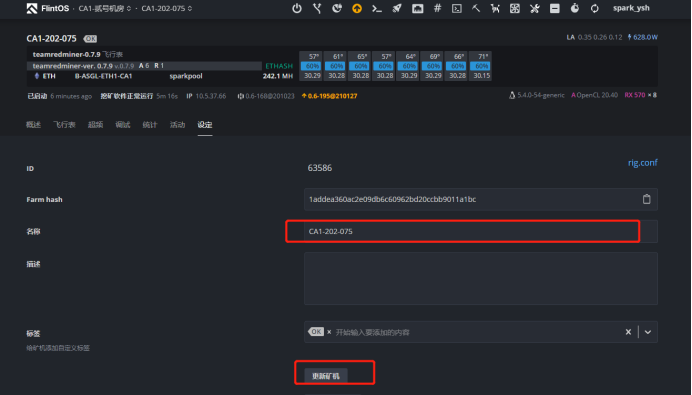Screen dimensions: 692x395
Task: Click the ethernet port icon
Action: point(417,8)
